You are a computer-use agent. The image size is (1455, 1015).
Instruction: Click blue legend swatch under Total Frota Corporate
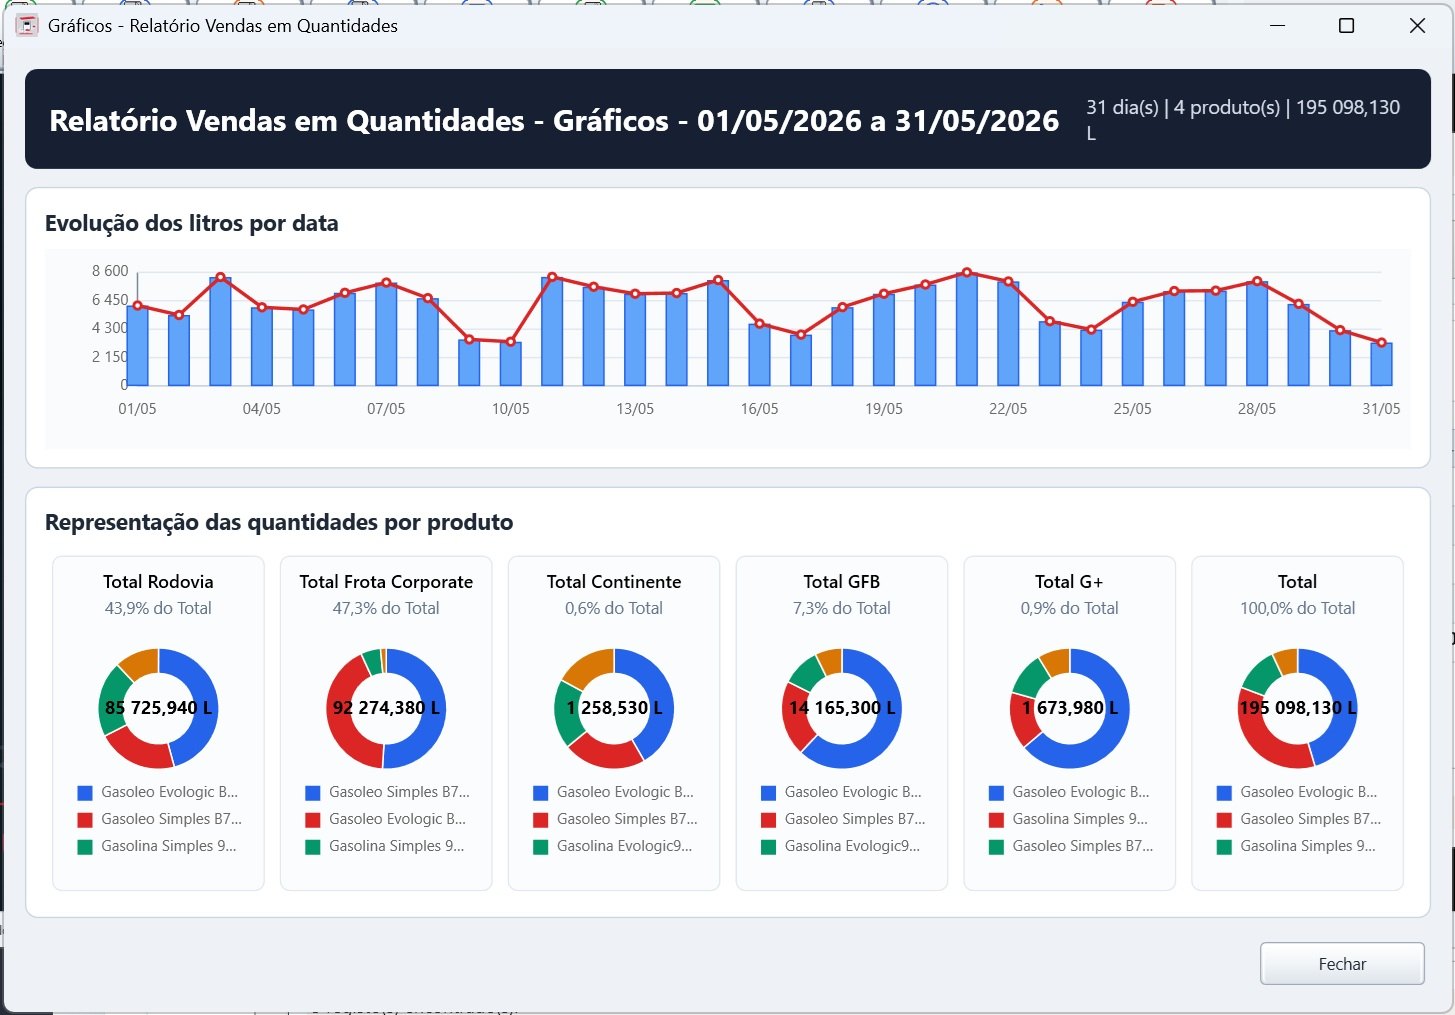(313, 793)
